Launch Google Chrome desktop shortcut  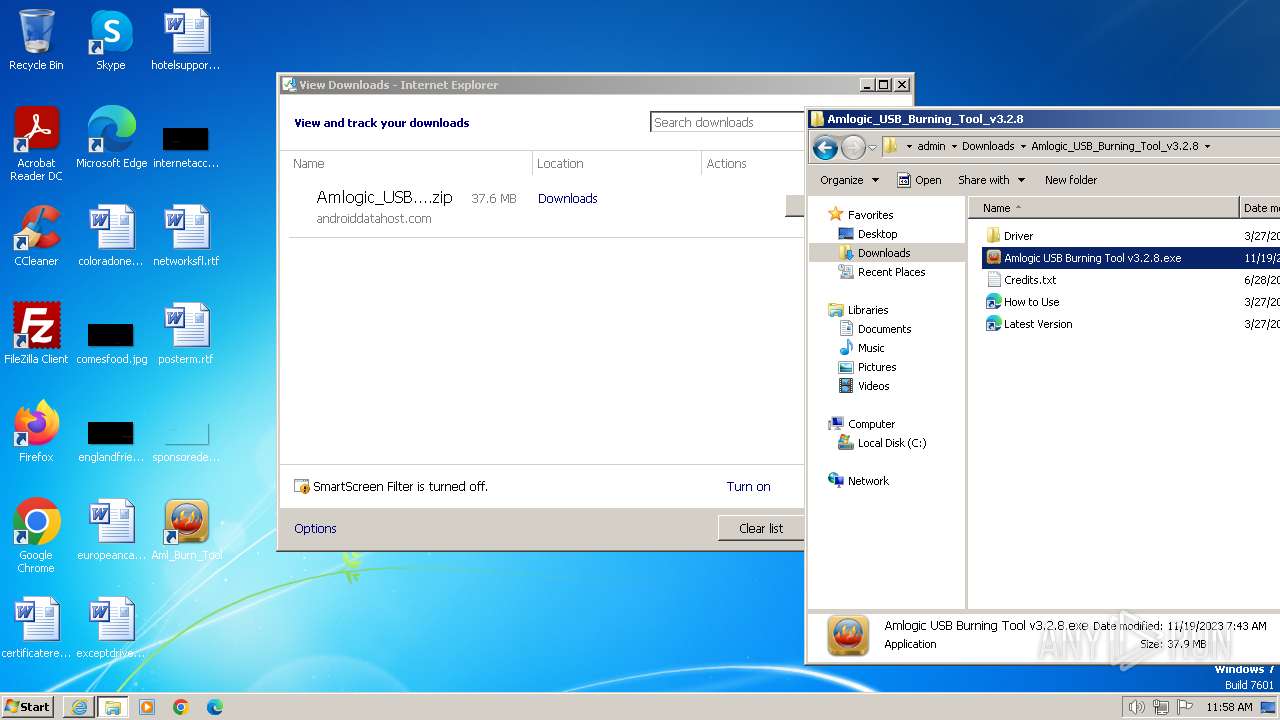click(36, 536)
